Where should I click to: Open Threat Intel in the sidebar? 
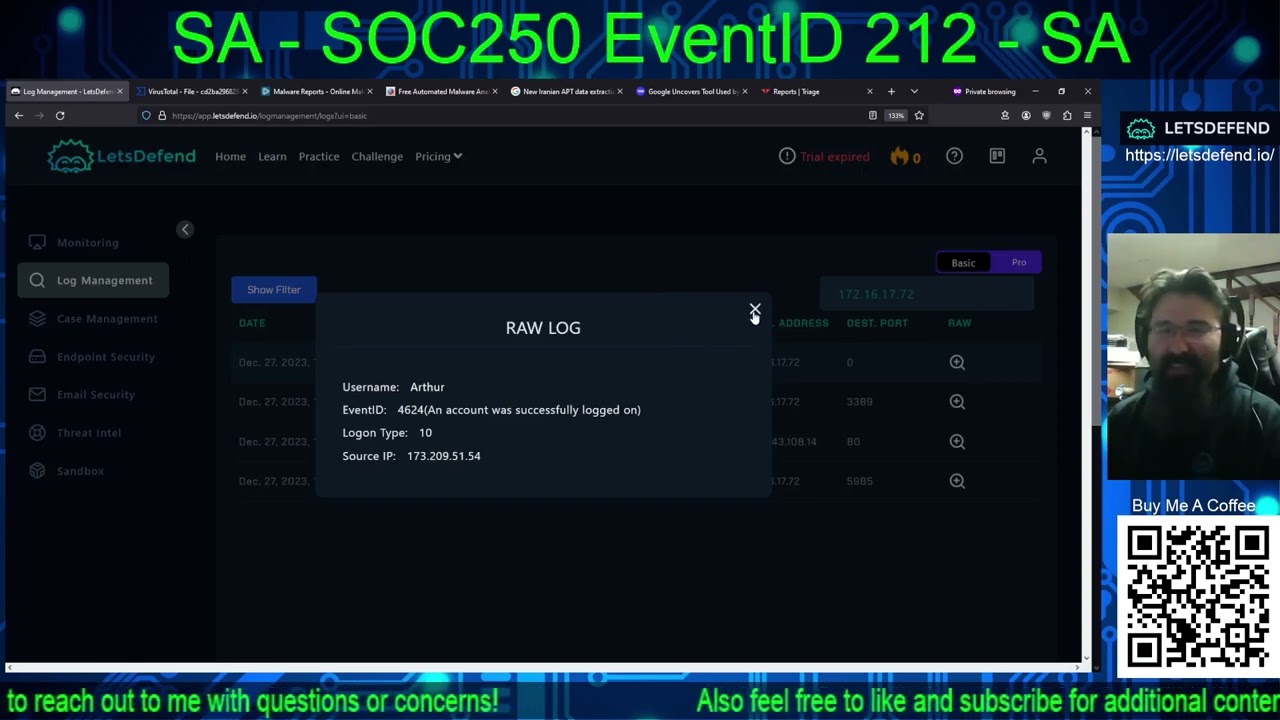(x=93, y=433)
